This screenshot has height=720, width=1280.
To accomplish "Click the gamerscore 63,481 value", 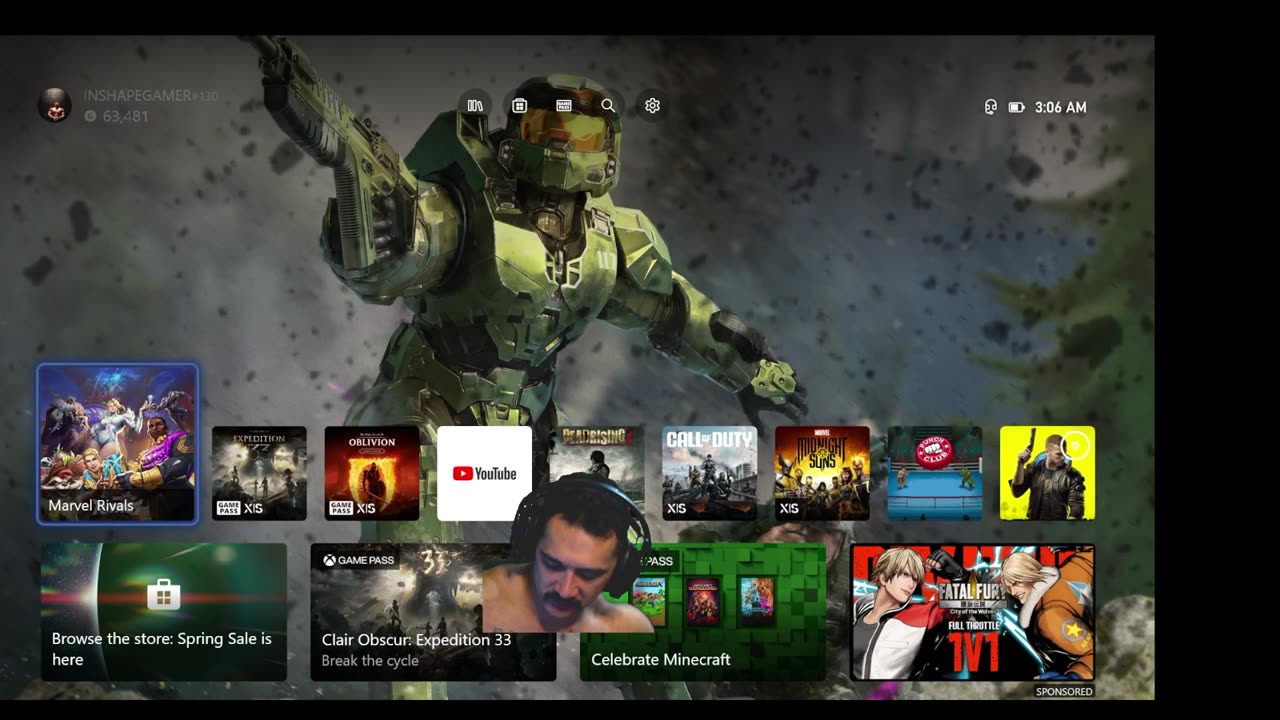I will (125, 116).
